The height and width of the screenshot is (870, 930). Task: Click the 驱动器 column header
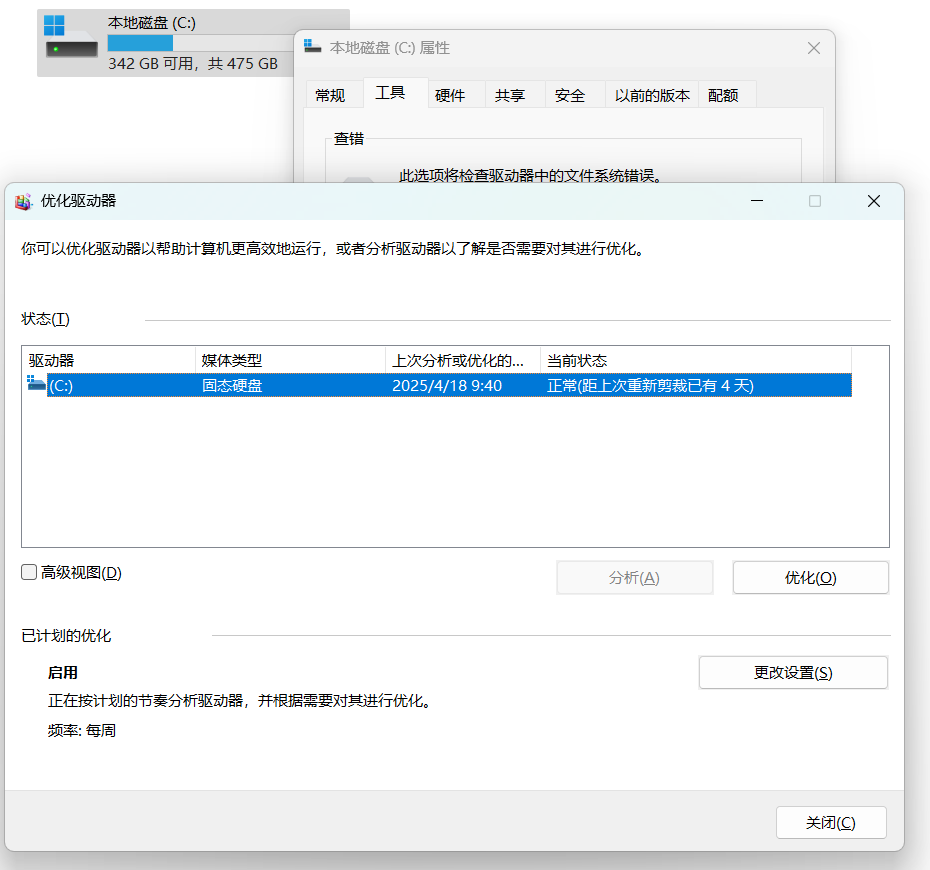coord(109,361)
